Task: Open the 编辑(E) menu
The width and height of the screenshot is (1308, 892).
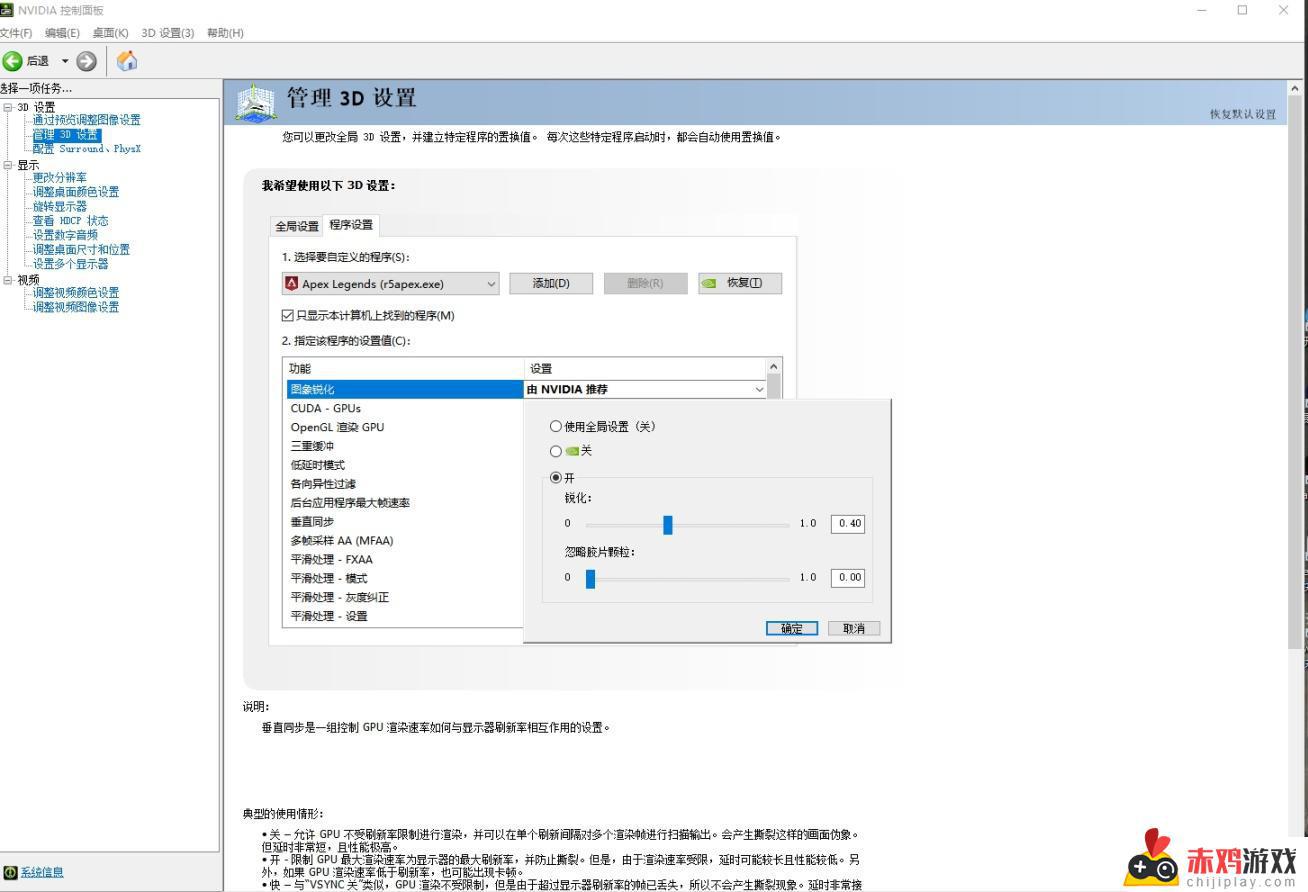Action: point(62,33)
